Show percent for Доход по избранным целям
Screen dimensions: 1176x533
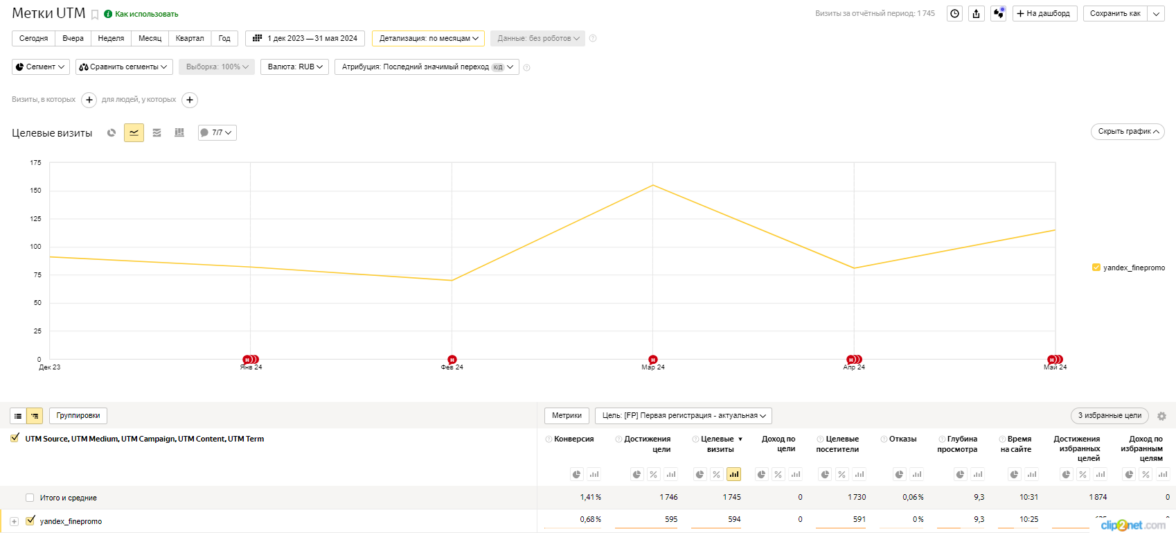[x=1145, y=475]
